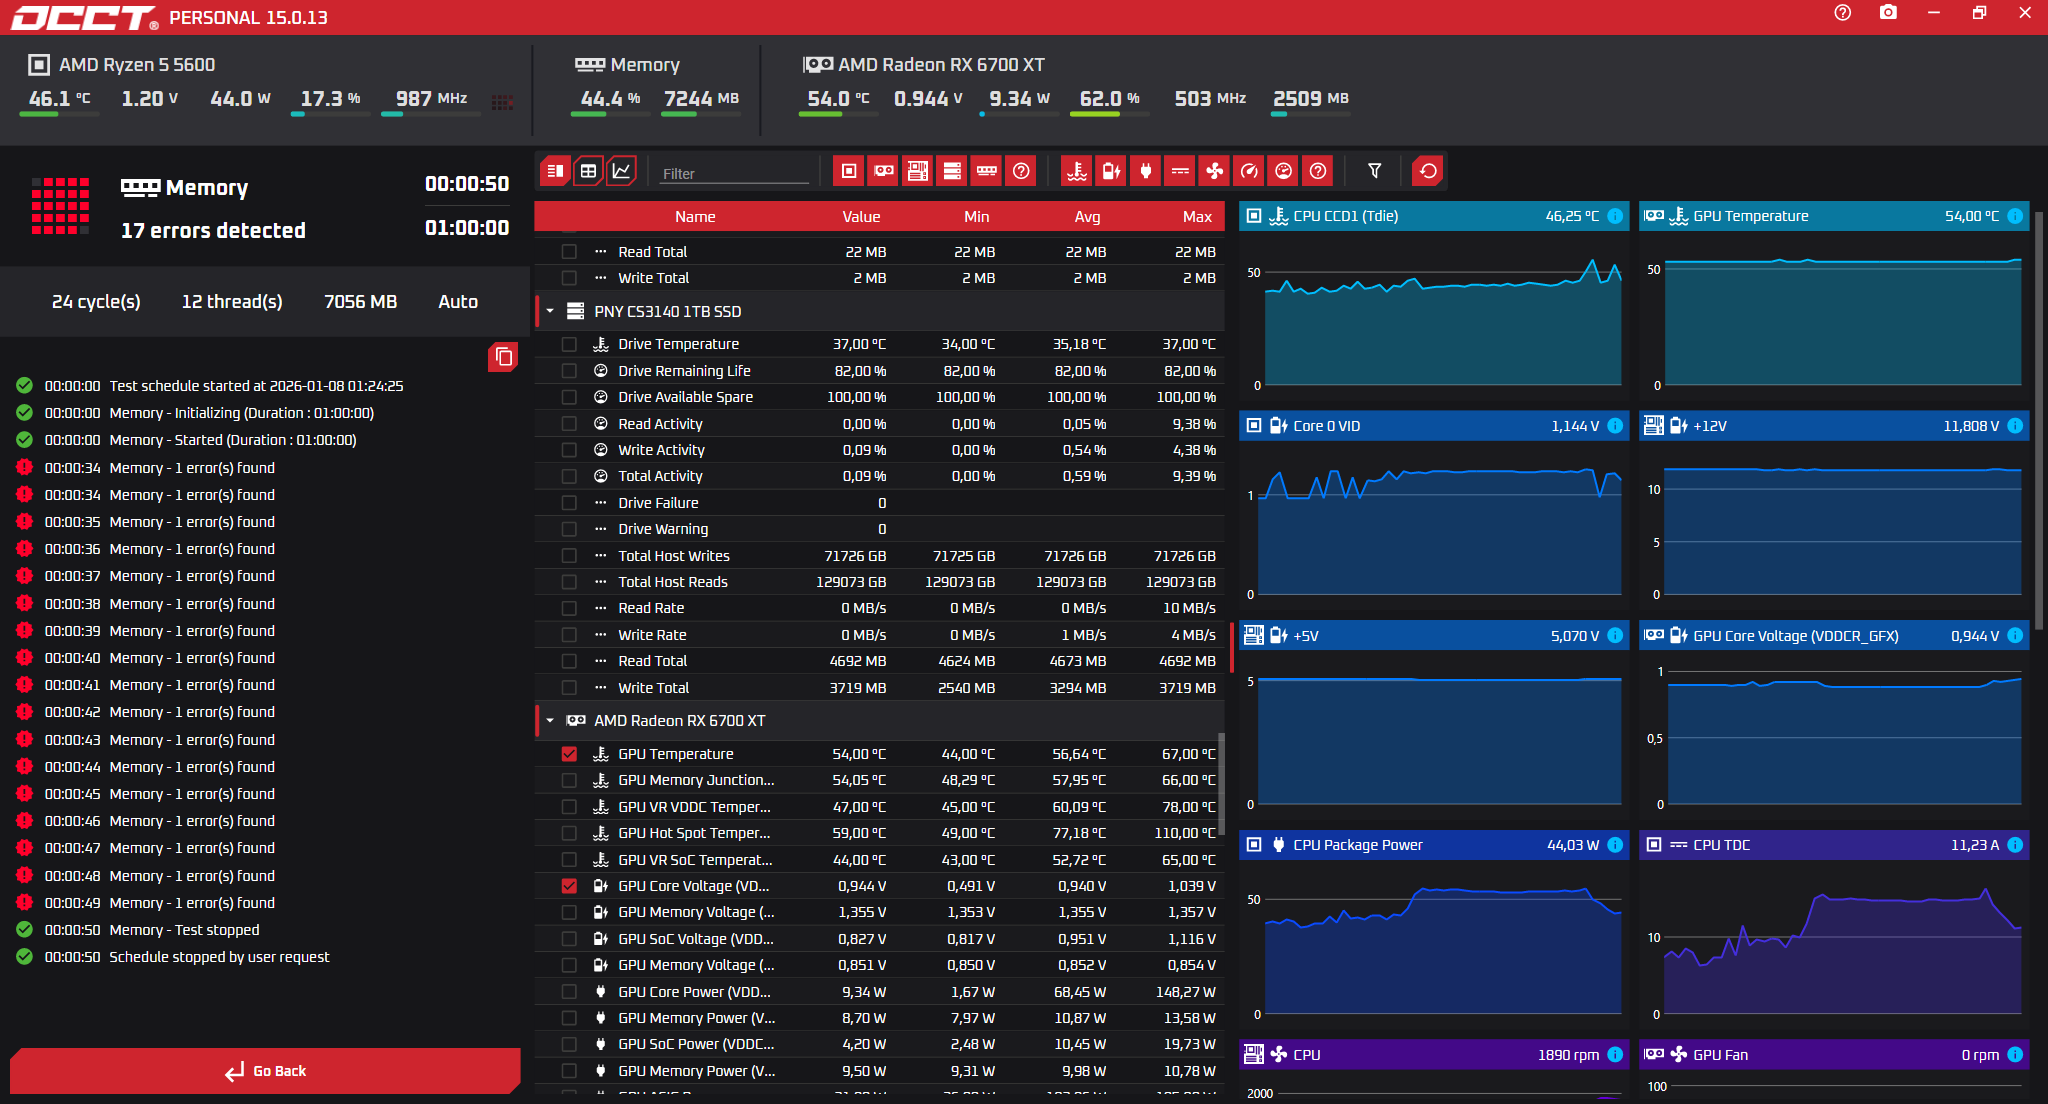The image size is (2048, 1104).
Task: Open info for Core 0 VID graph
Action: coord(1615,426)
